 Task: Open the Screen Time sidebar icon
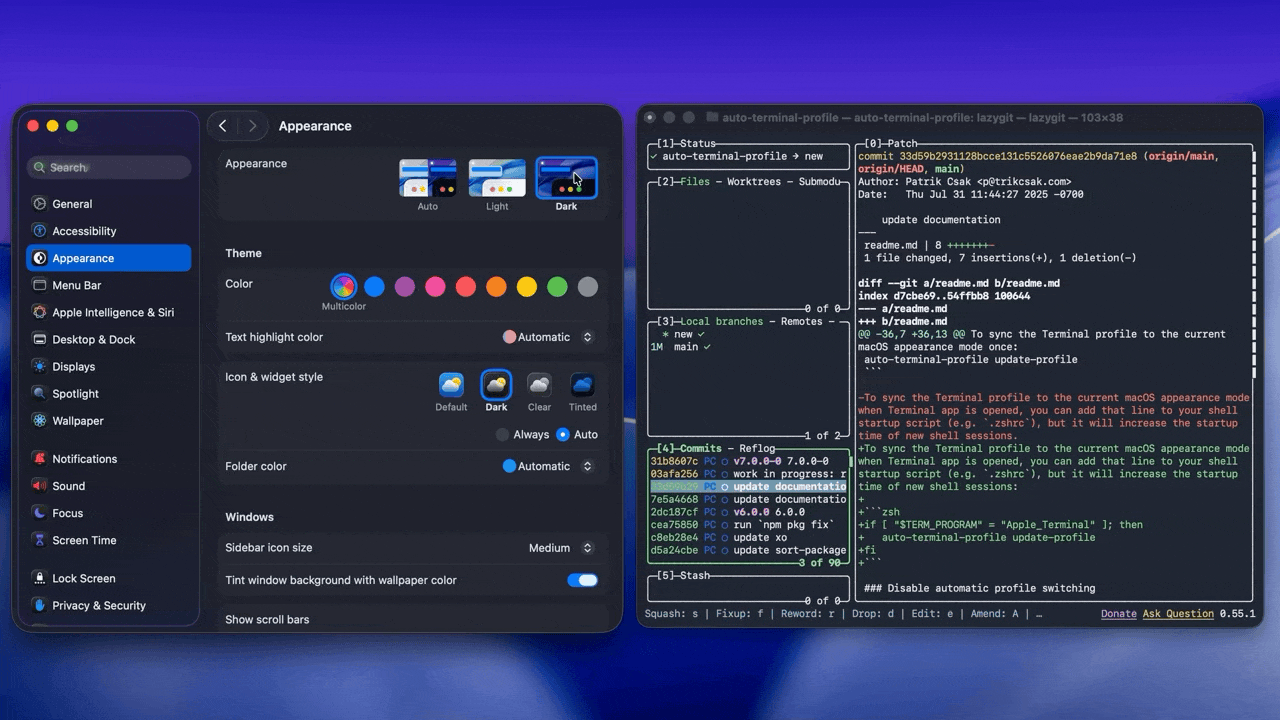pyautogui.click(x=39, y=540)
